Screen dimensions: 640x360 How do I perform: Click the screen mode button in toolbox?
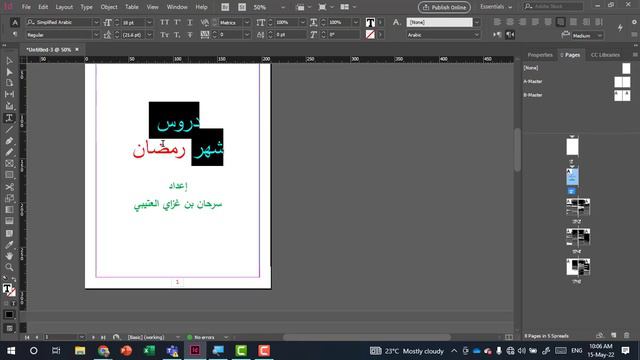(9, 328)
